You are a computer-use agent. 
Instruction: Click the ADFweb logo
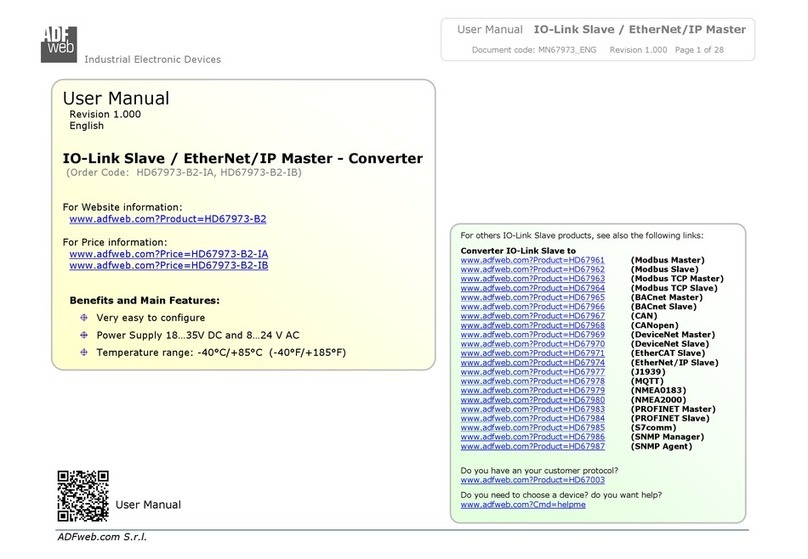pos(59,44)
